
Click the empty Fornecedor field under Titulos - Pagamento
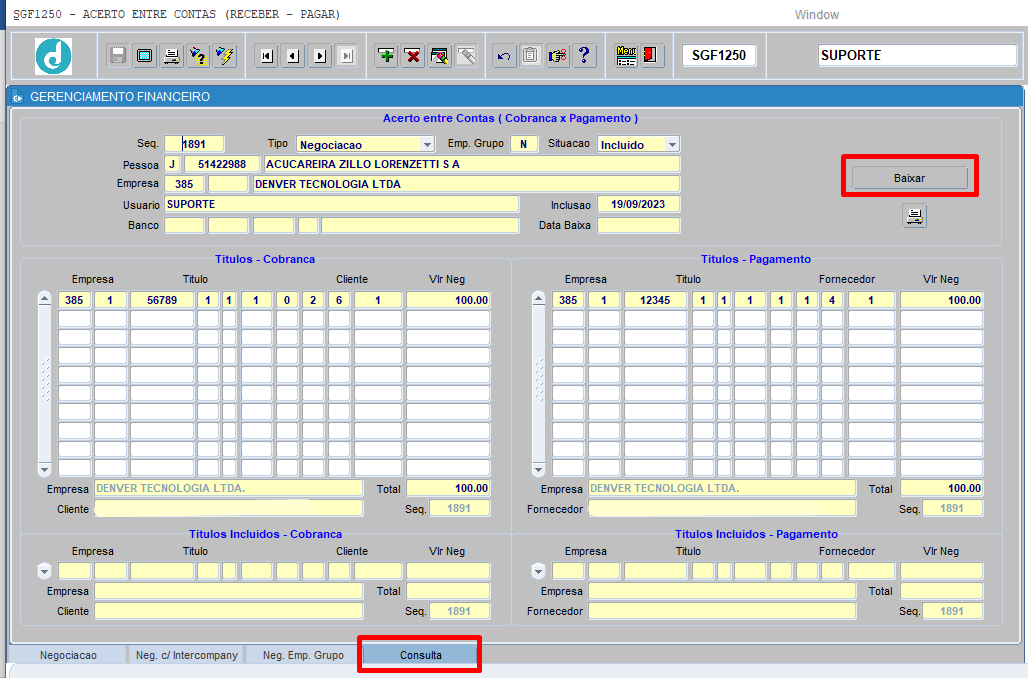722,508
